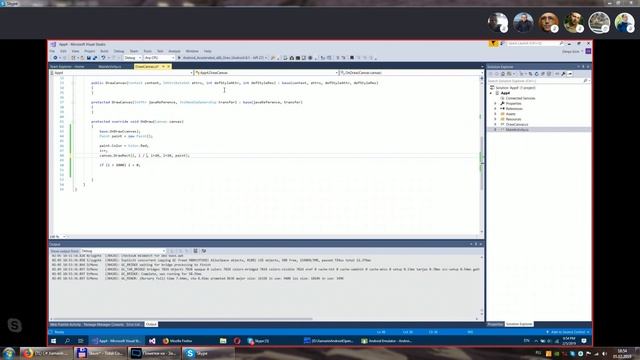Open the App4 project navigation dropdown

pos(121,73)
